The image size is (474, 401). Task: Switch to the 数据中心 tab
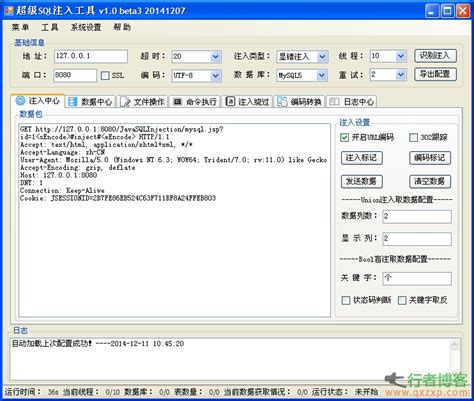point(91,102)
